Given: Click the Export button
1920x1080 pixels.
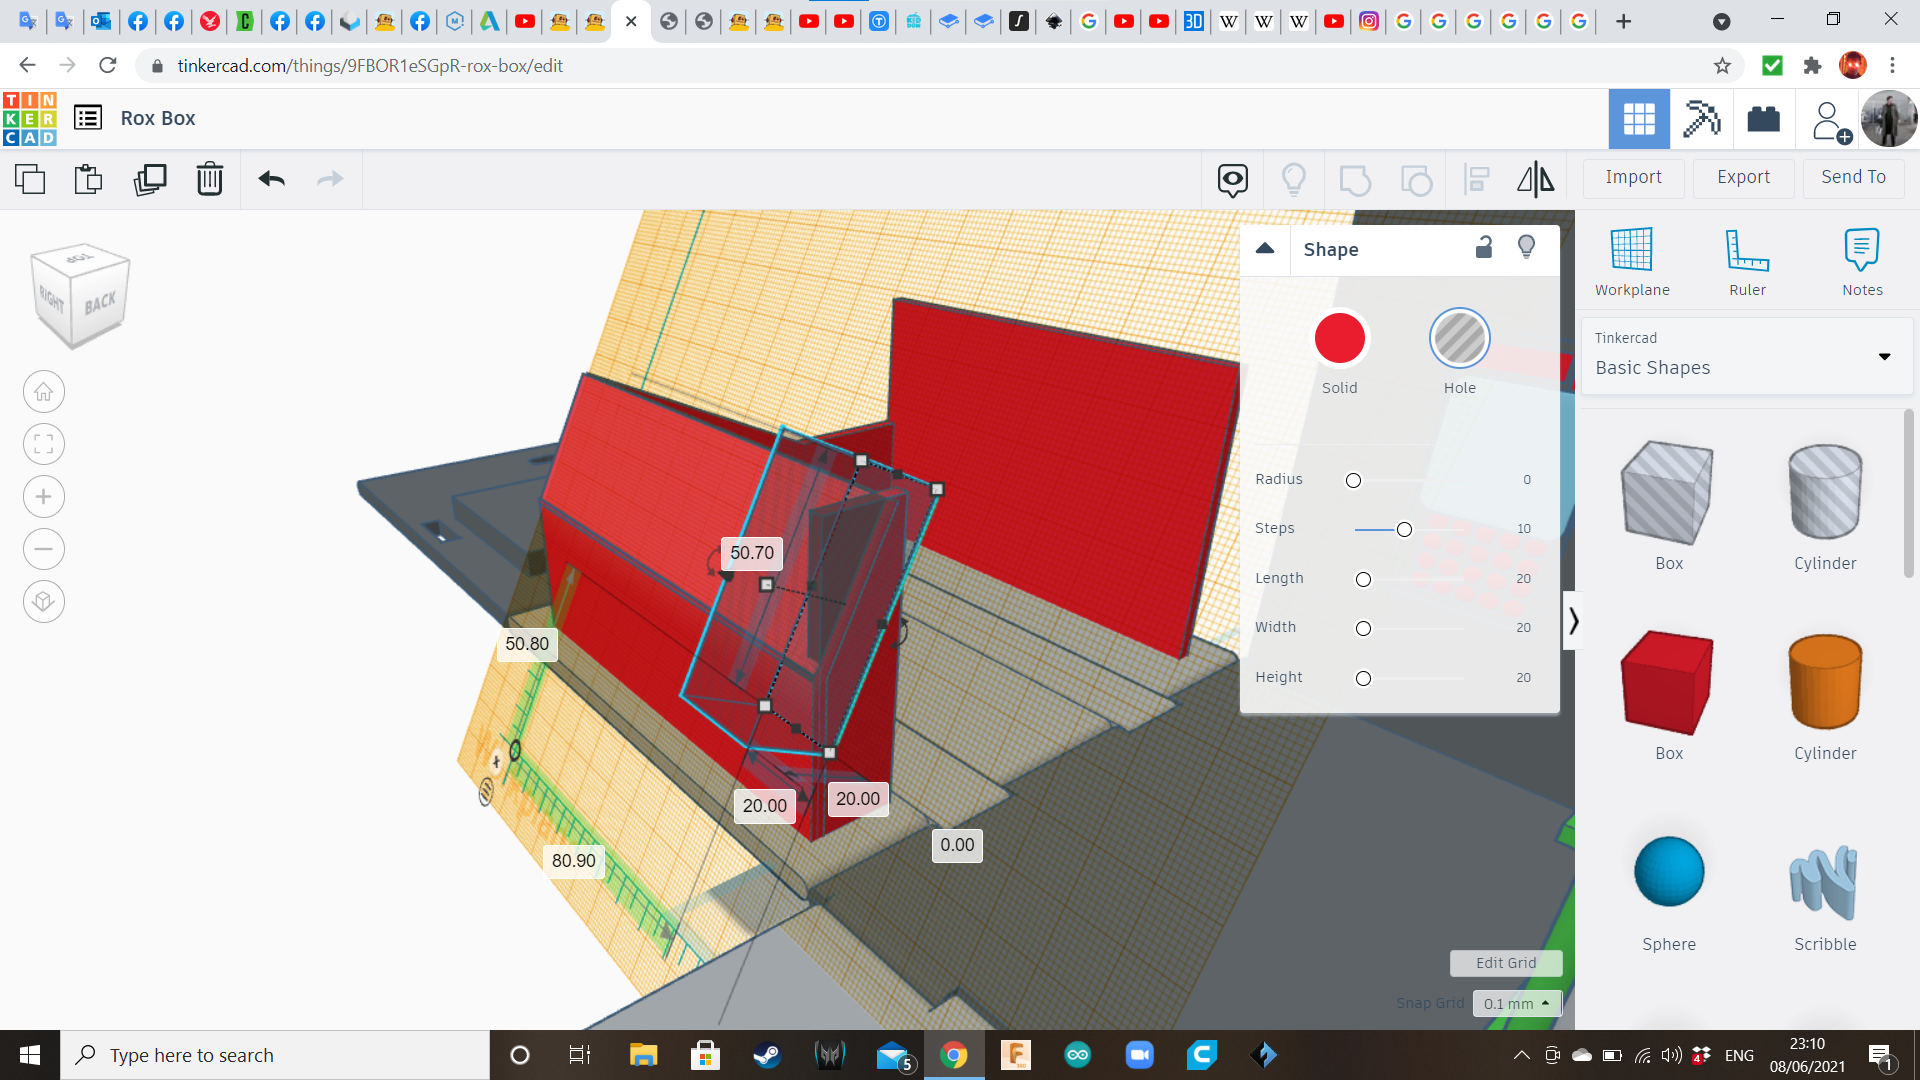Looking at the screenshot, I should 1743,177.
